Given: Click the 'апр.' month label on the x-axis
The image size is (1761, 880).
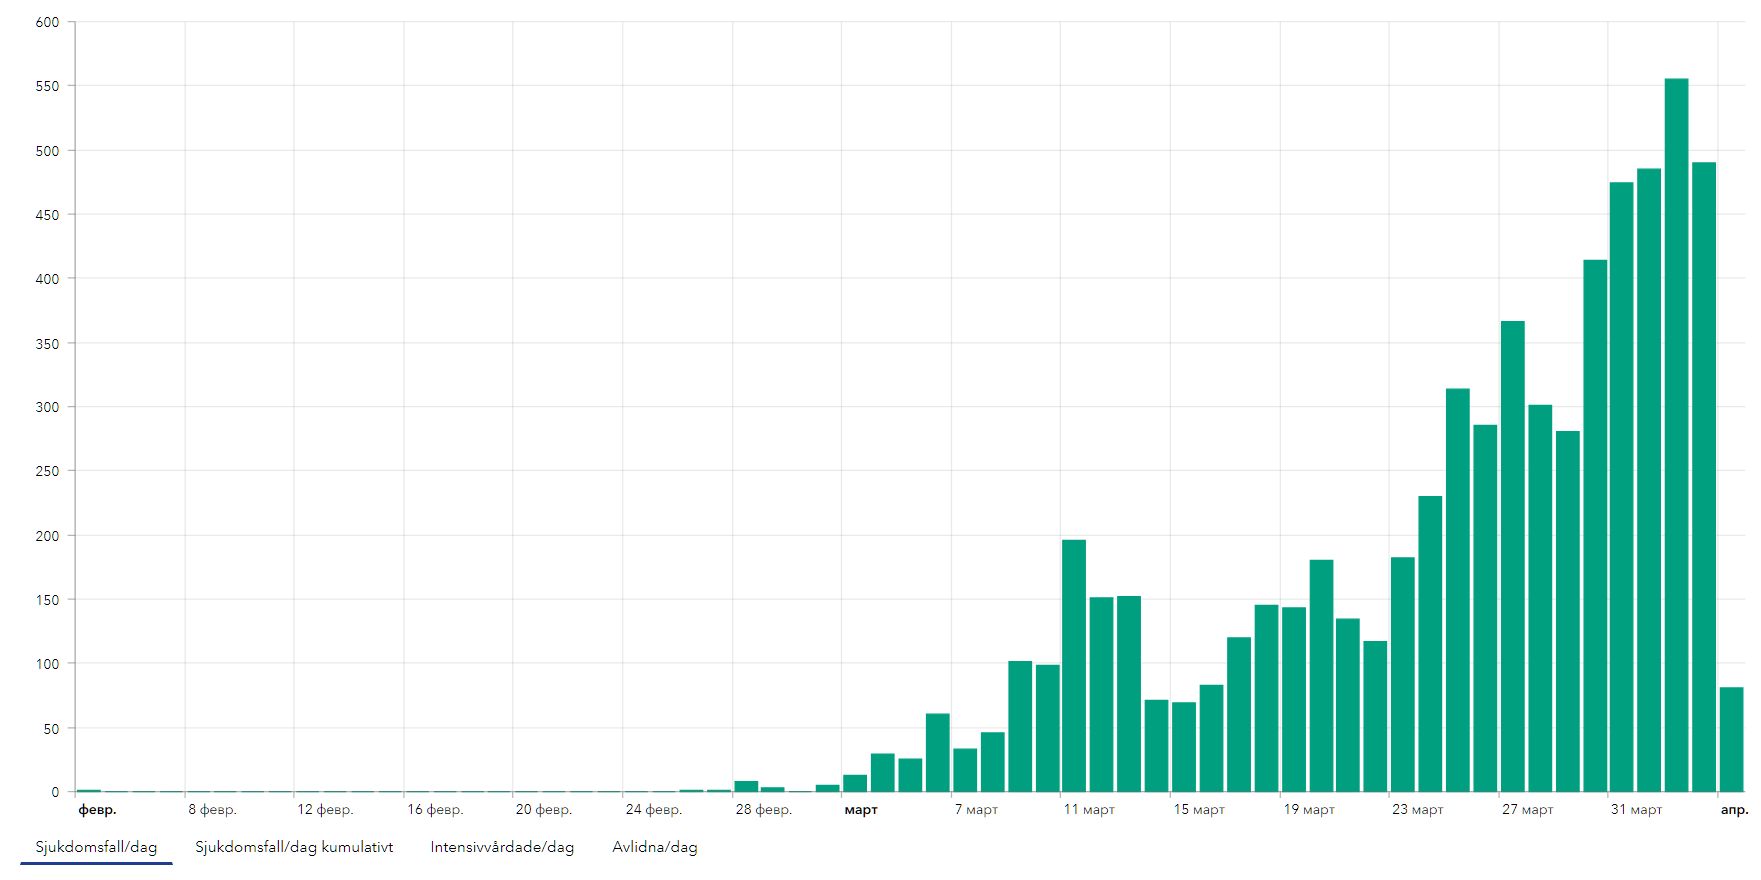Looking at the screenshot, I should click(x=1733, y=810).
